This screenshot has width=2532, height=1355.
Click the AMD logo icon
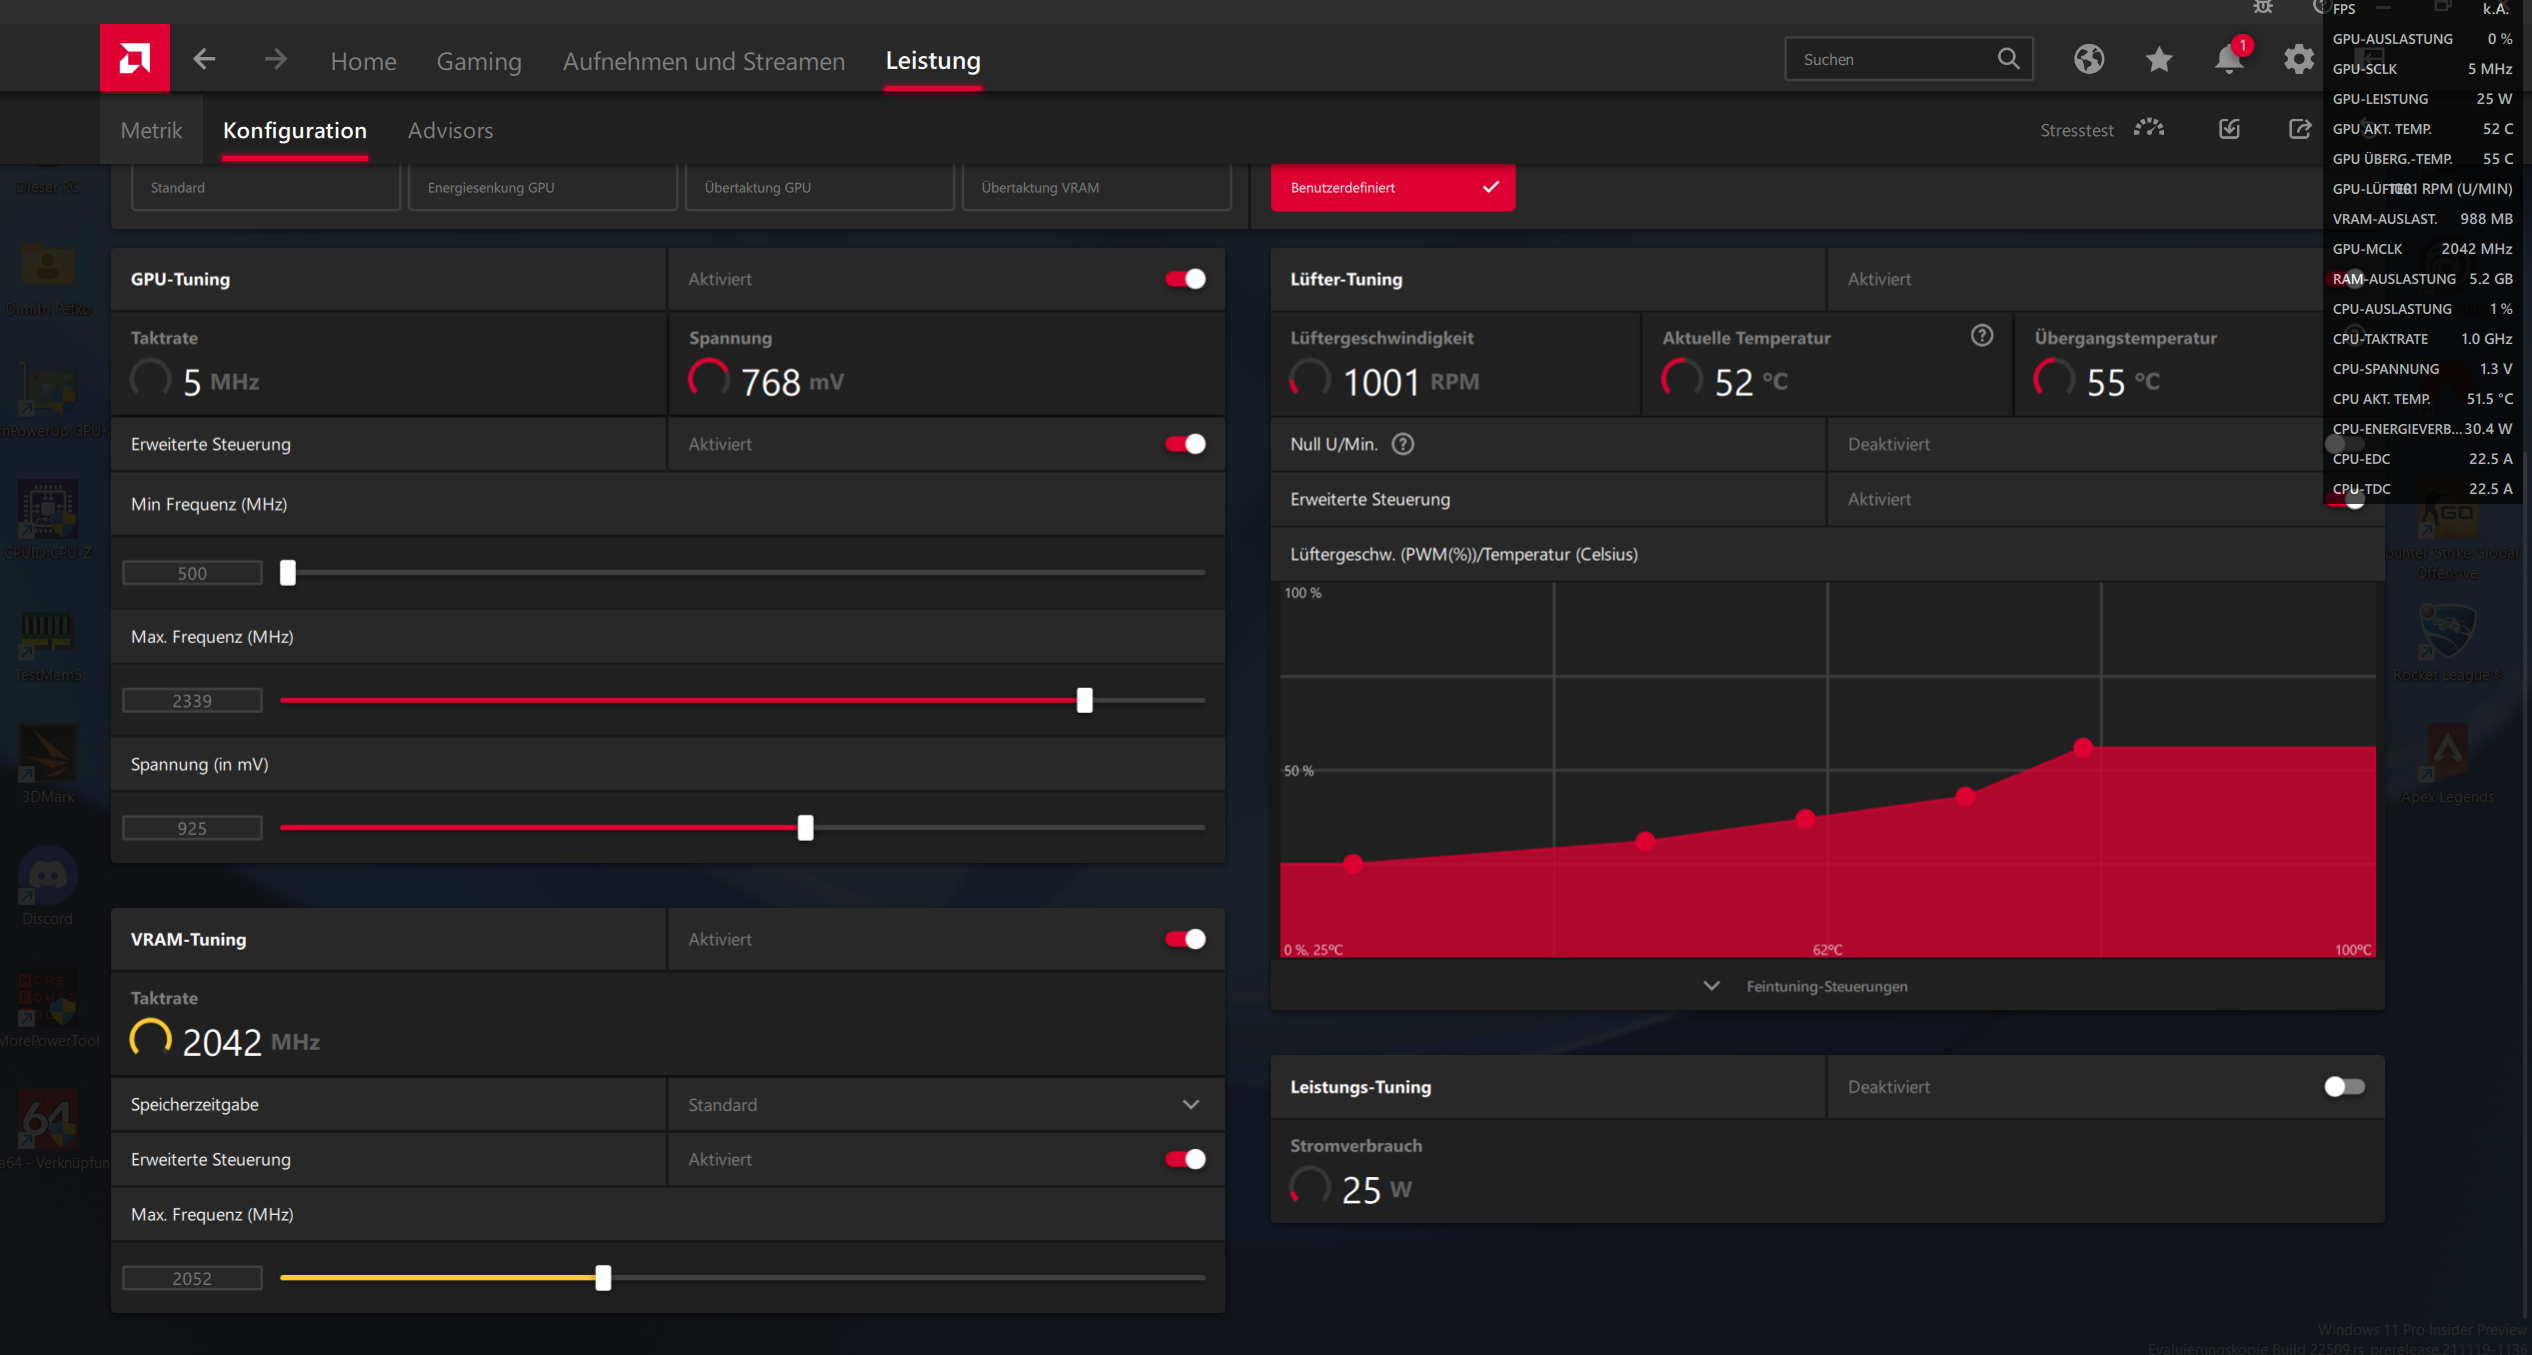coord(134,59)
